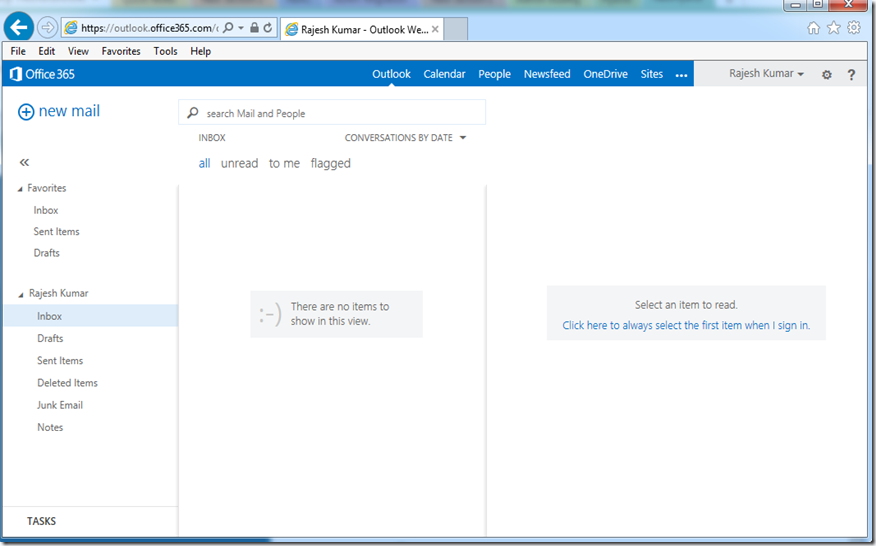Click the more apps ellipsis
Viewport: 876px width, 546px height.
click(681, 75)
